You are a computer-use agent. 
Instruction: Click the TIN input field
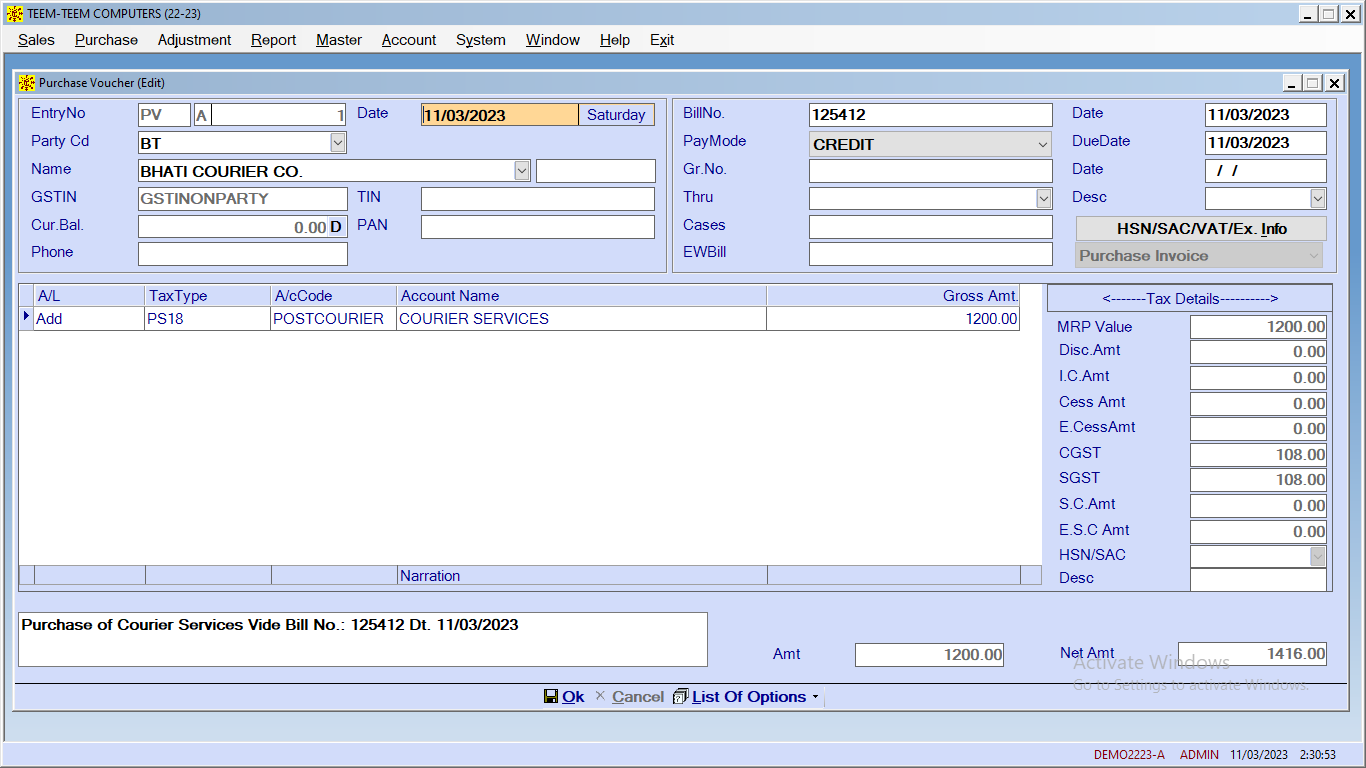tap(537, 199)
